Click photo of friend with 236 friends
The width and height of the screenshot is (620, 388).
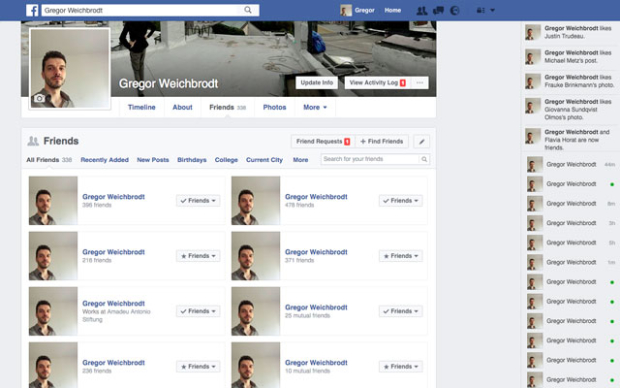(x=53, y=365)
